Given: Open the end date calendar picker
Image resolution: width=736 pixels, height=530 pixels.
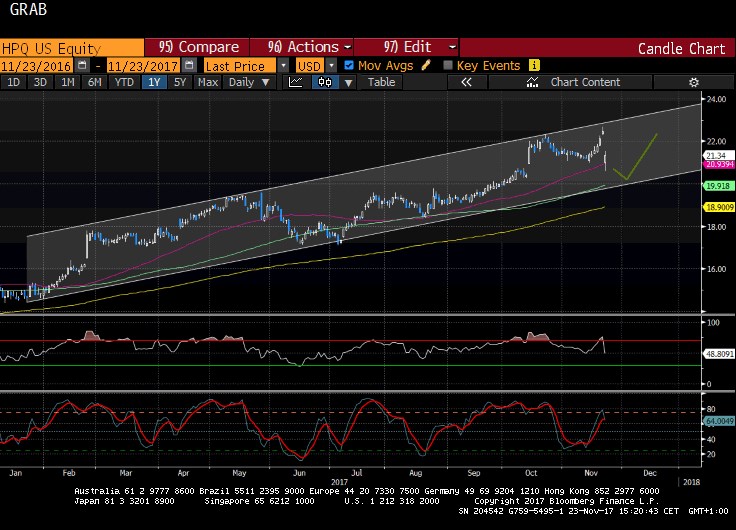Looking at the screenshot, I should point(189,65).
